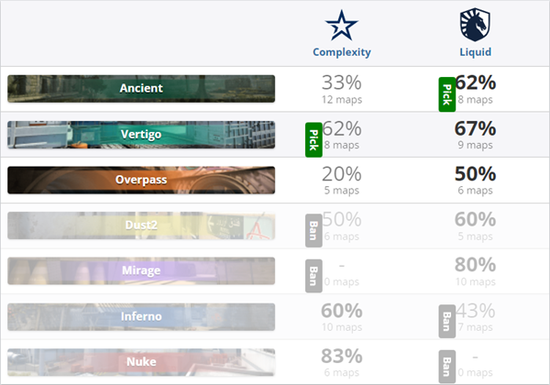
Task: Select the Vertigo map banner
Action: tap(141, 135)
